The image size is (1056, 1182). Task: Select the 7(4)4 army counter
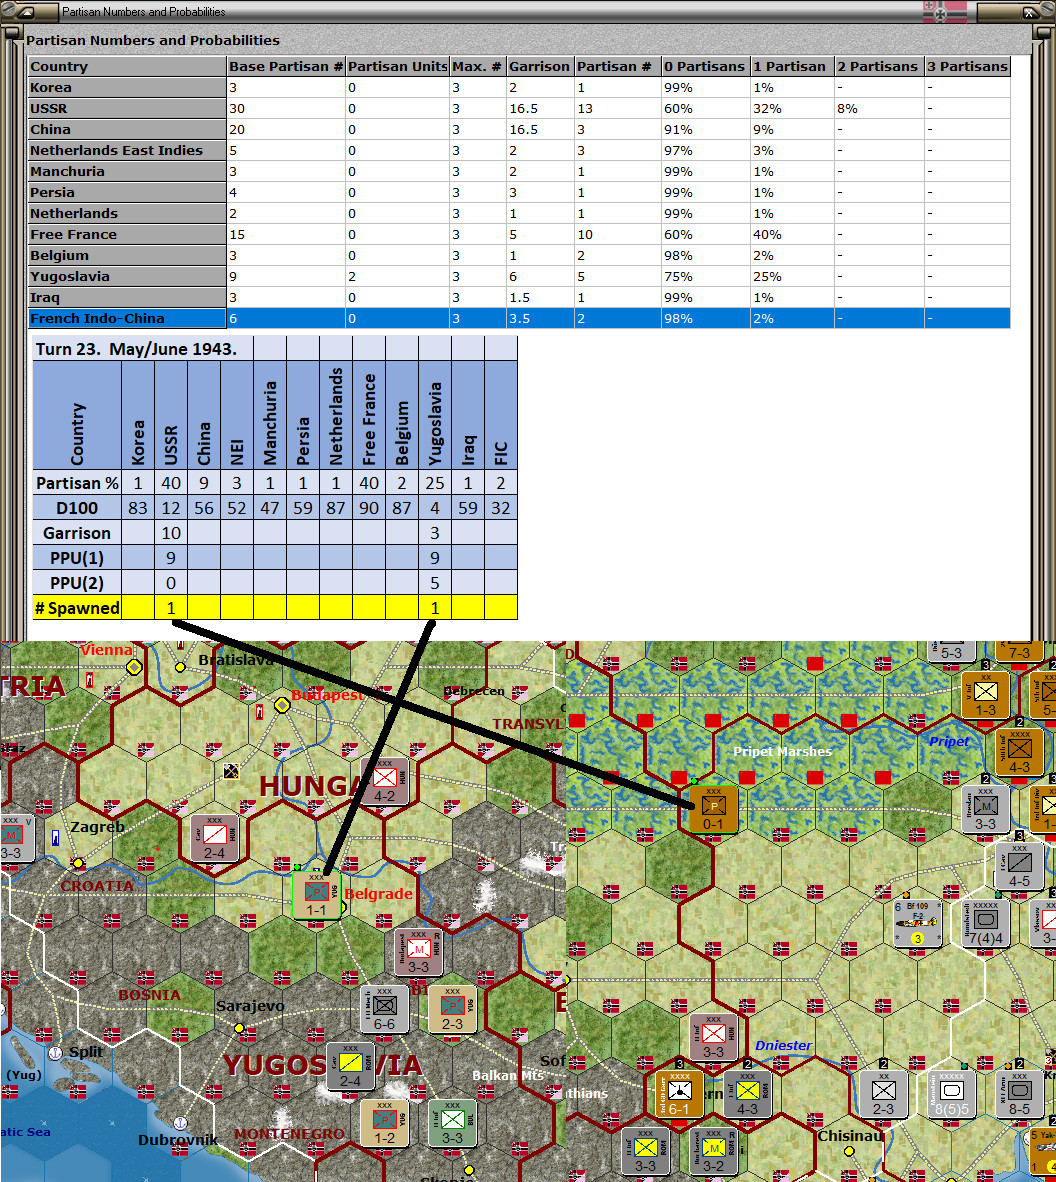coord(986,923)
